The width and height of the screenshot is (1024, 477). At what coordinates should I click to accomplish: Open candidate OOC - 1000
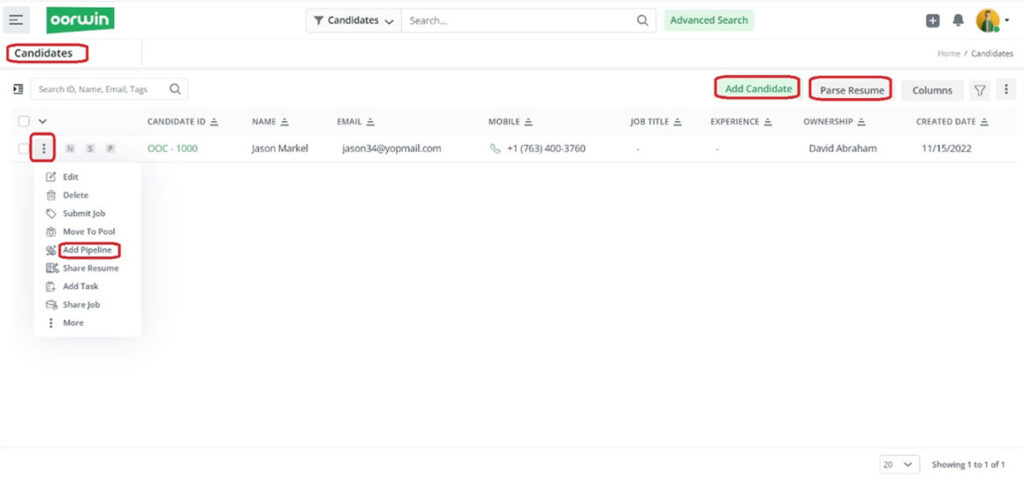pyautogui.click(x=172, y=148)
